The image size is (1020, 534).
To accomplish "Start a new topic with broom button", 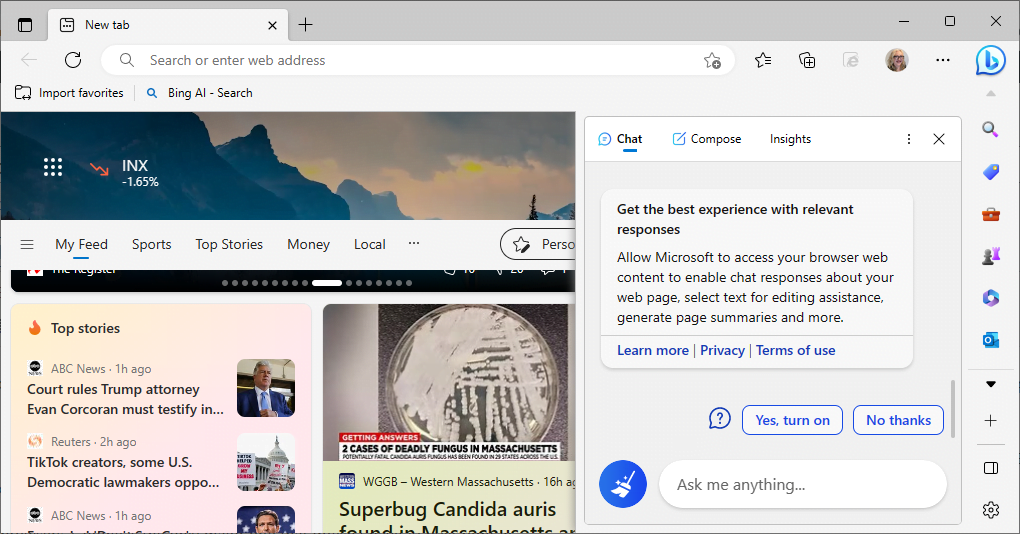I will pyautogui.click(x=623, y=484).
